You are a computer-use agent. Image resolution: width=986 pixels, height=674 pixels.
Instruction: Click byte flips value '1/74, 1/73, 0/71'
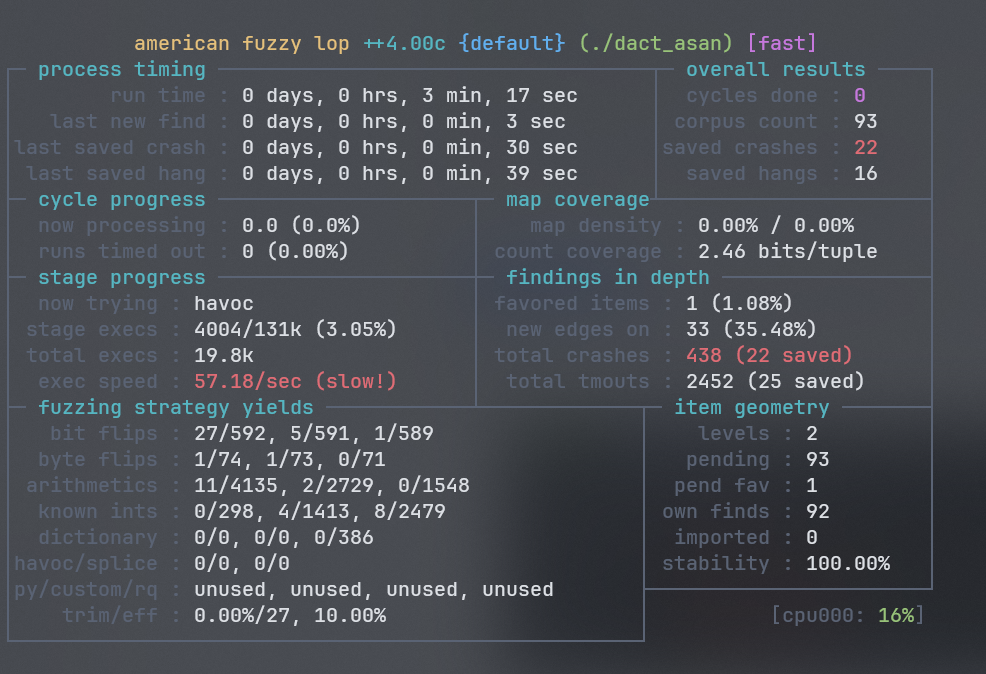[290, 460]
